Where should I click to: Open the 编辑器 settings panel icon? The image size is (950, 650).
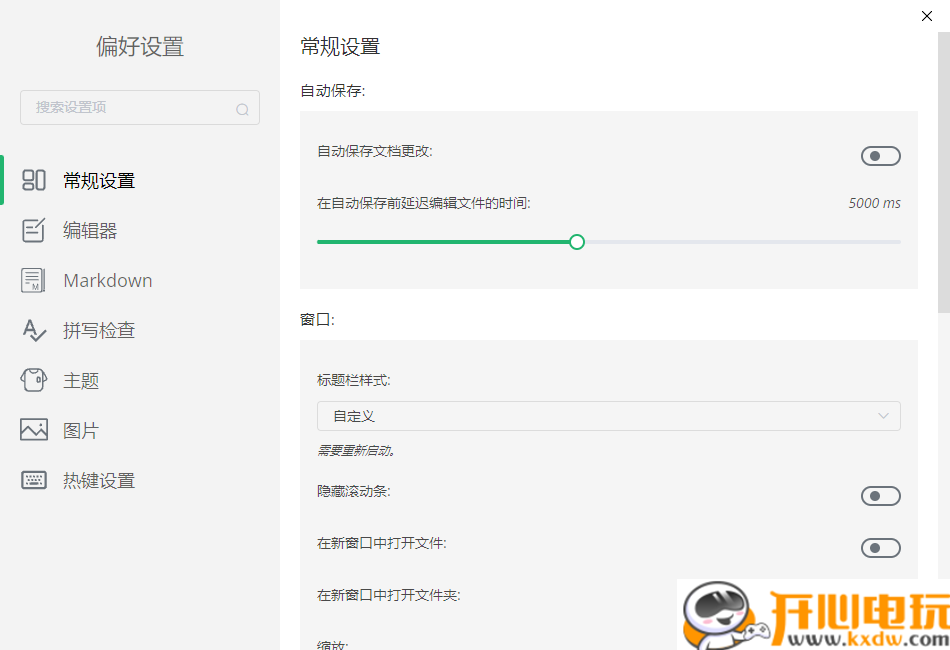(34, 230)
